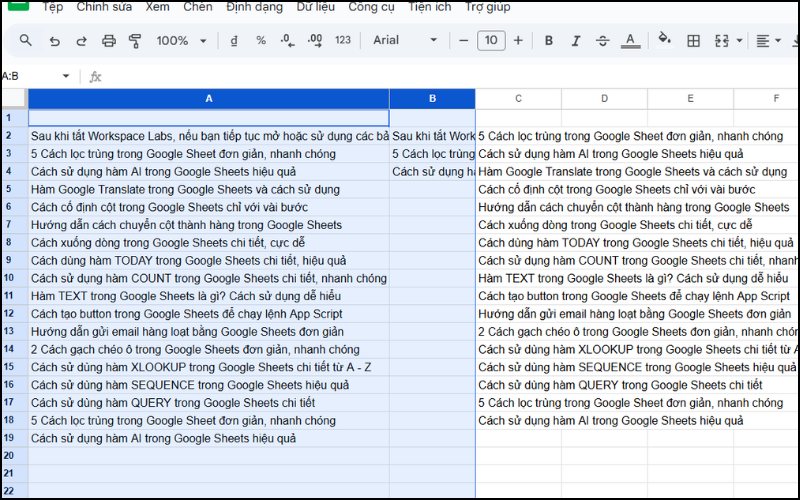Toggle italic formatting

click(x=576, y=41)
